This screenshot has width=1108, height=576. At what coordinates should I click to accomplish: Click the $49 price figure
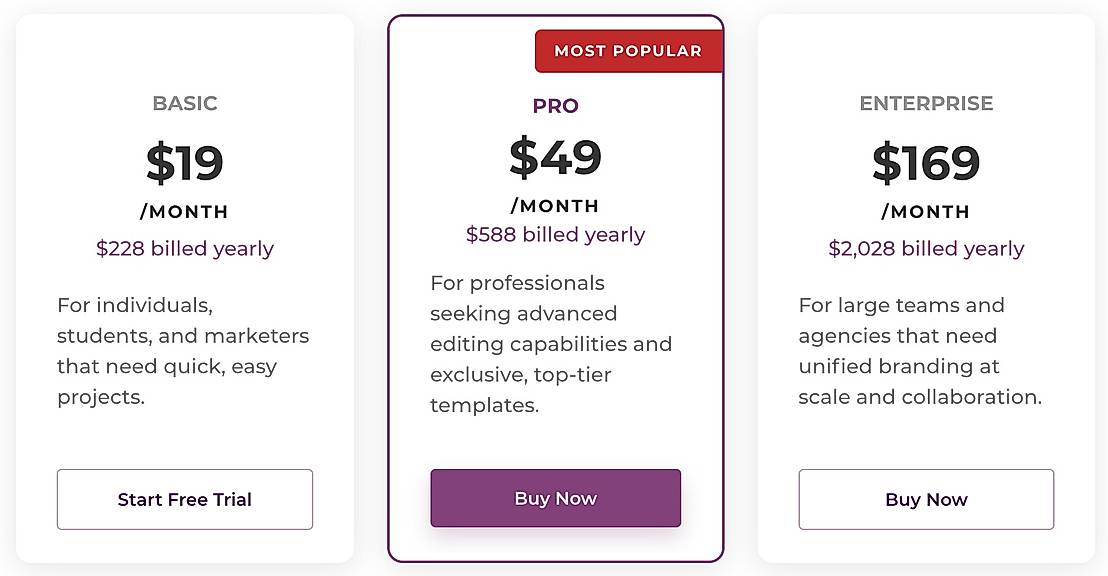555,156
